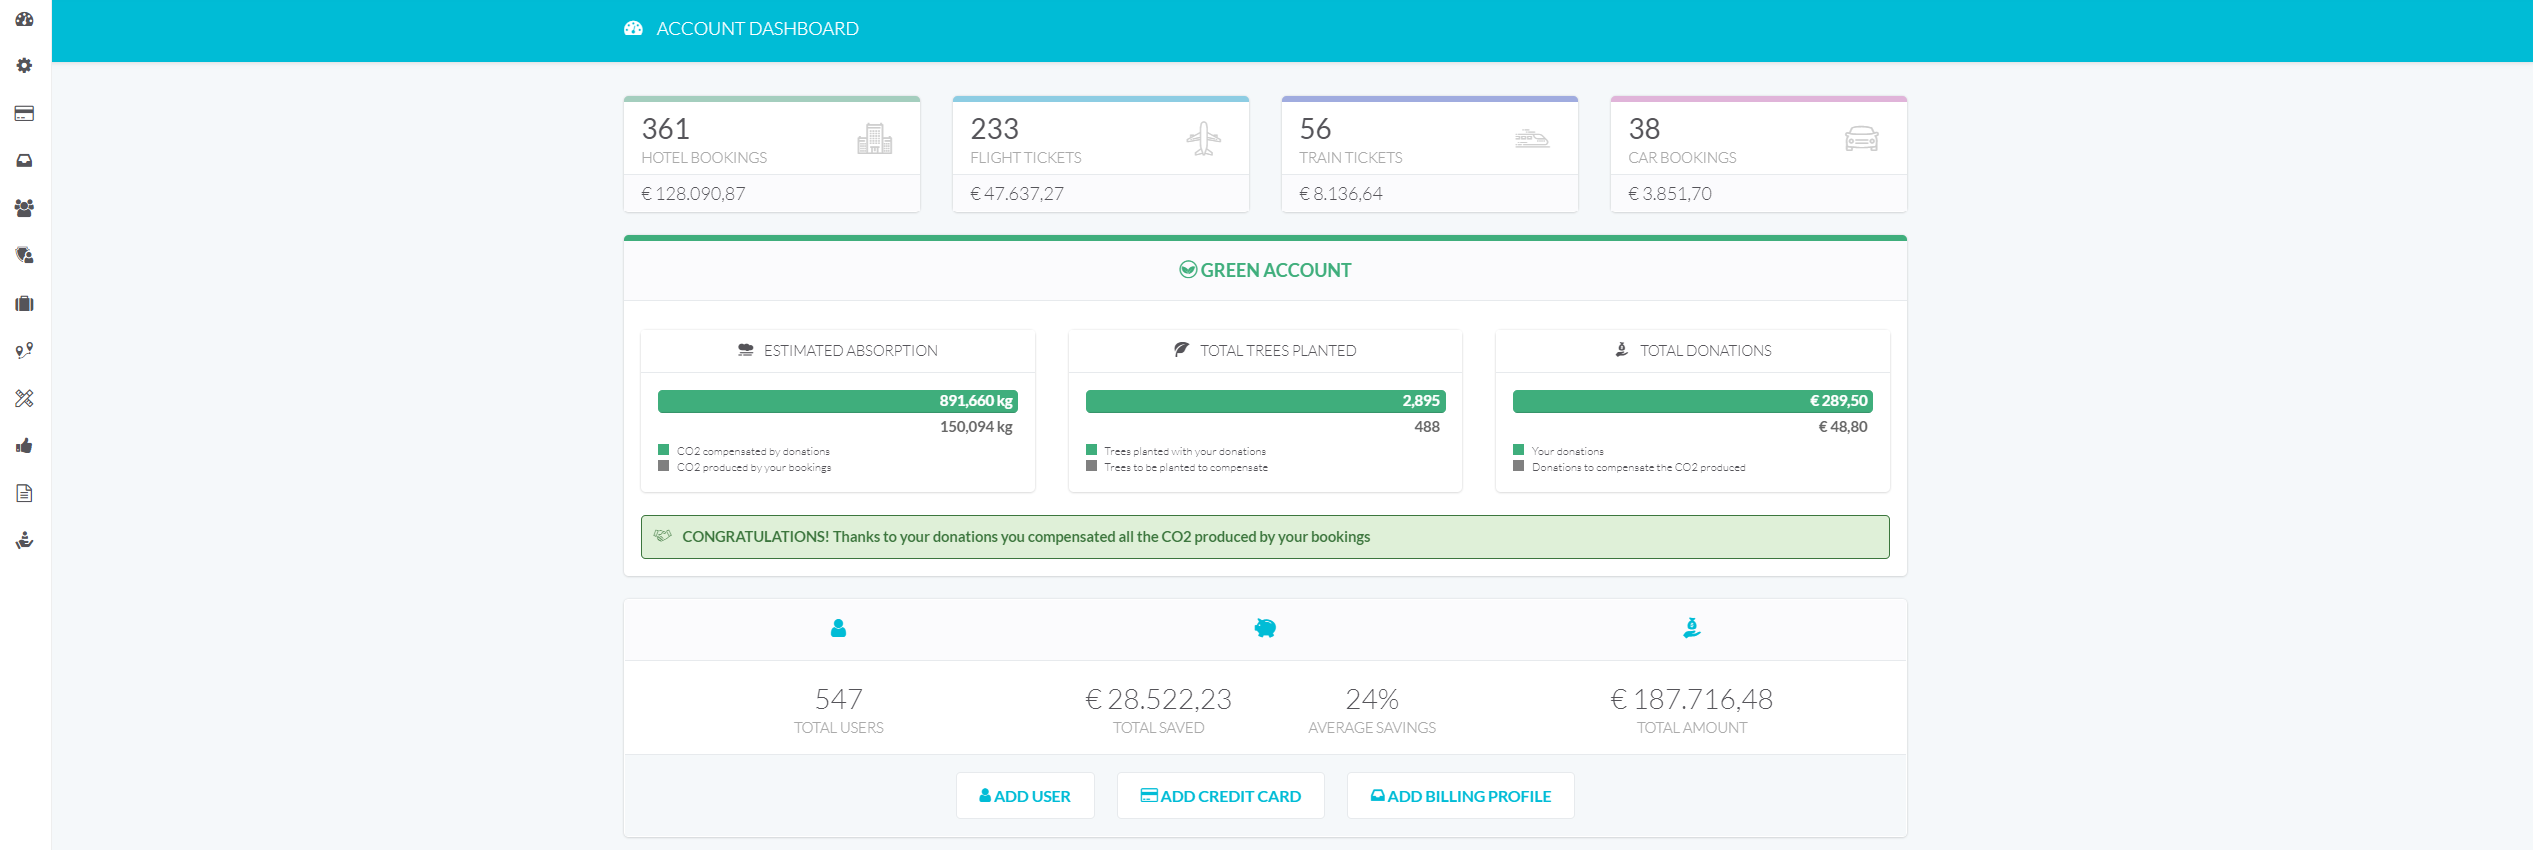This screenshot has width=2533, height=850.
Task: Click the header dashboard gauge icon
Action: (633, 28)
